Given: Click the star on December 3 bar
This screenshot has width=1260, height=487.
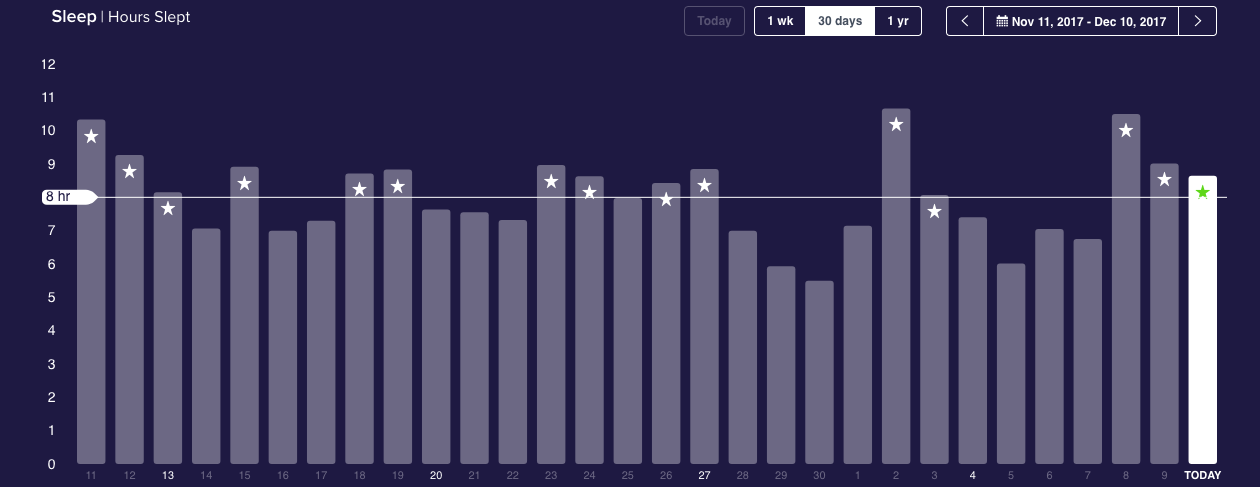Looking at the screenshot, I should 934,212.
